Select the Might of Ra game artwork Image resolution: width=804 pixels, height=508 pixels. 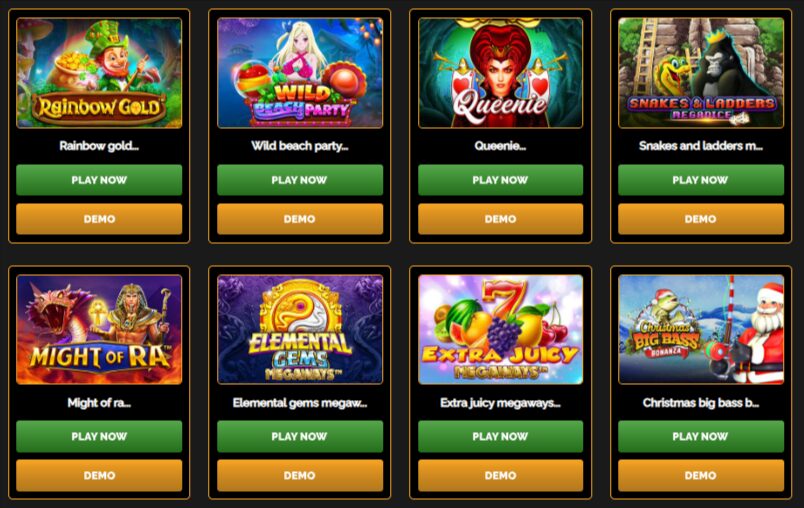tap(99, 330)
